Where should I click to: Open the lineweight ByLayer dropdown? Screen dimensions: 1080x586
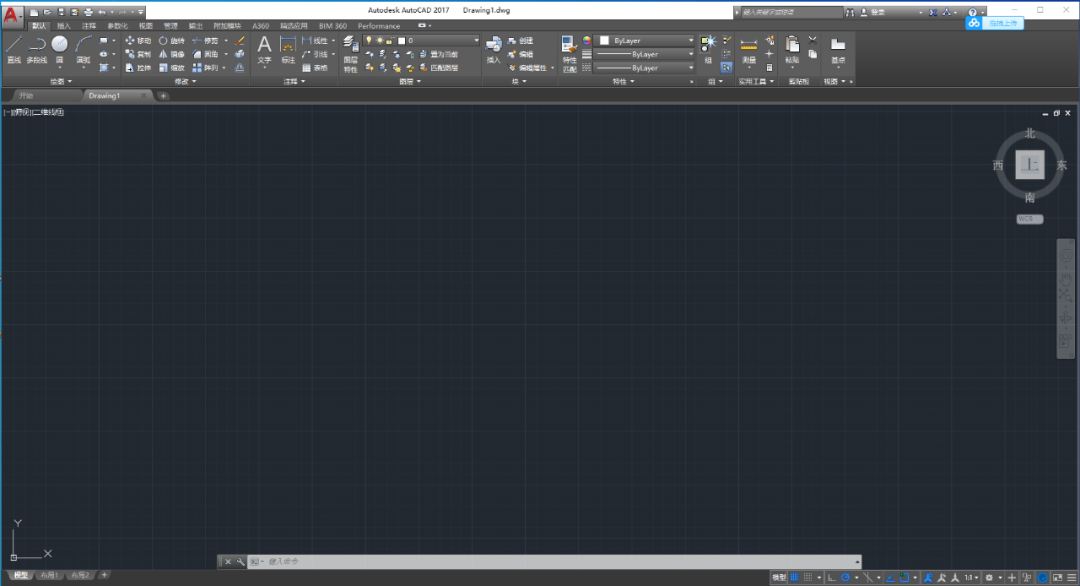tap(645, 54)
